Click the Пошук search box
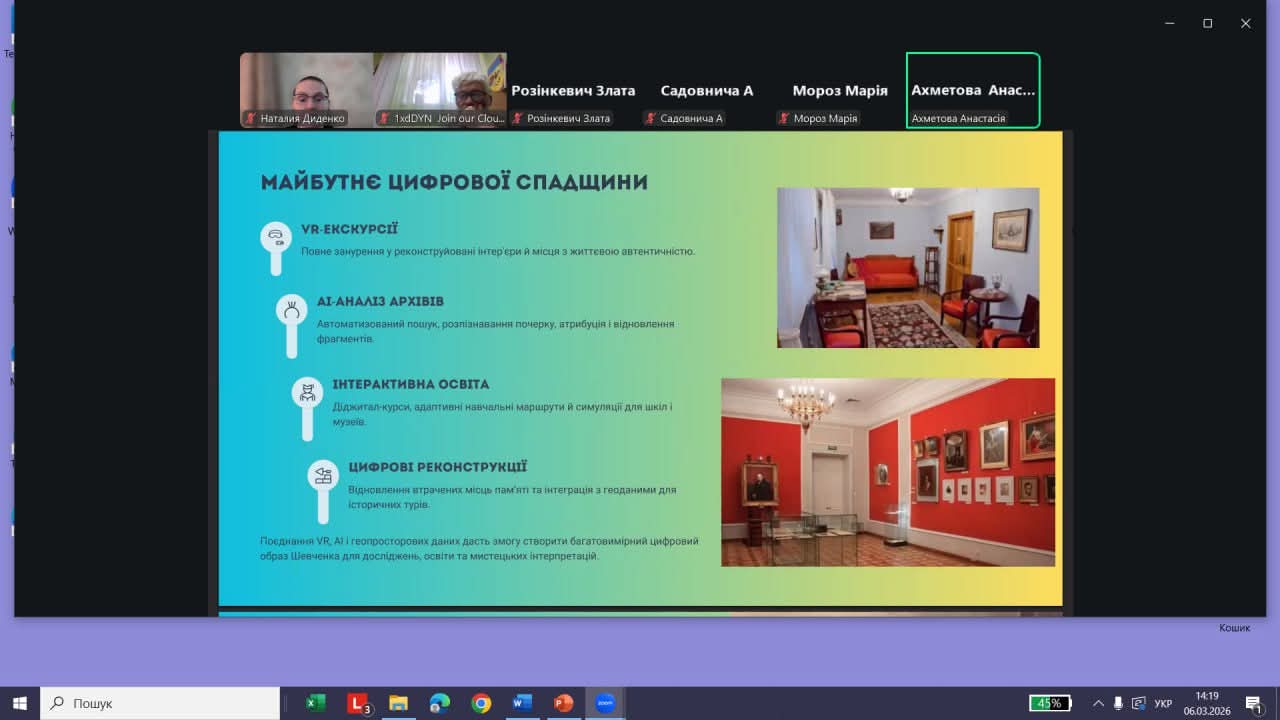This screenshot has height=720, width=1280. 160,703
